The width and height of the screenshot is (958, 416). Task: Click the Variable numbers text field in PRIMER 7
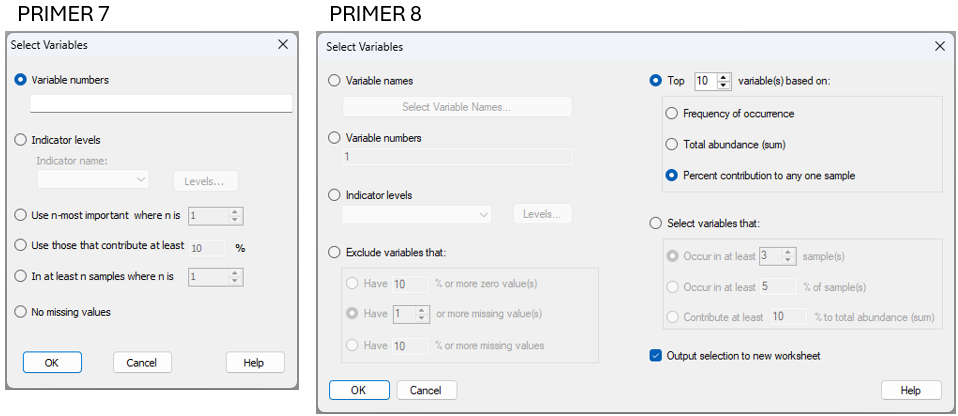click(161, 103)
